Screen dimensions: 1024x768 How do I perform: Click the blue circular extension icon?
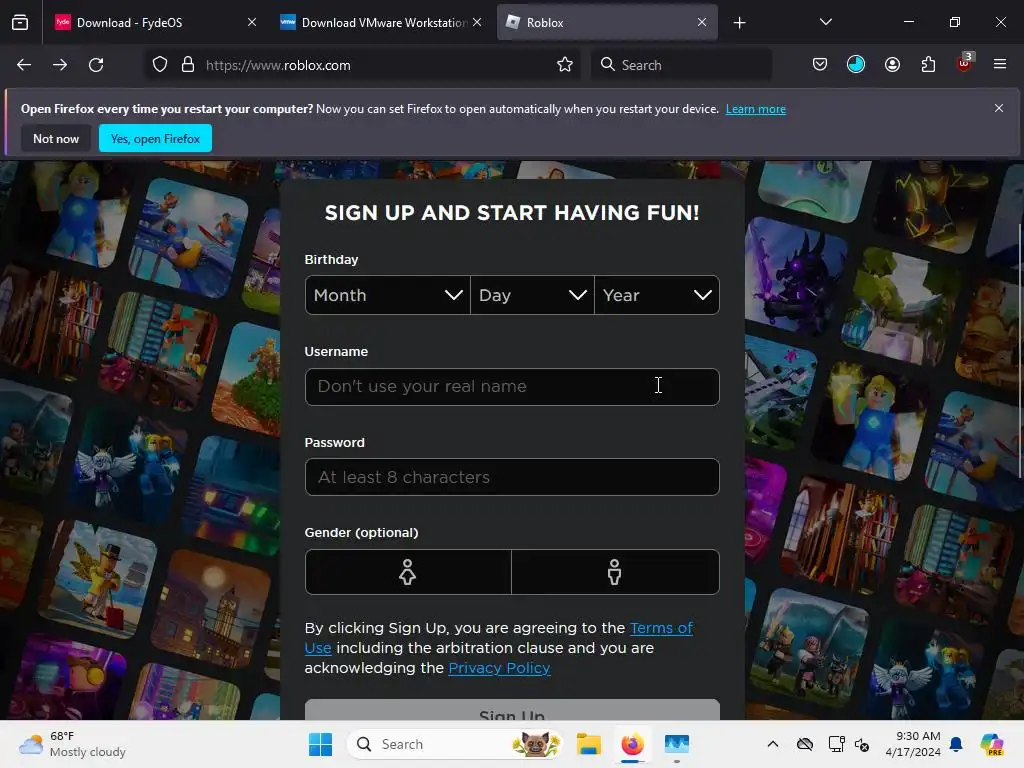click(856, 64)
